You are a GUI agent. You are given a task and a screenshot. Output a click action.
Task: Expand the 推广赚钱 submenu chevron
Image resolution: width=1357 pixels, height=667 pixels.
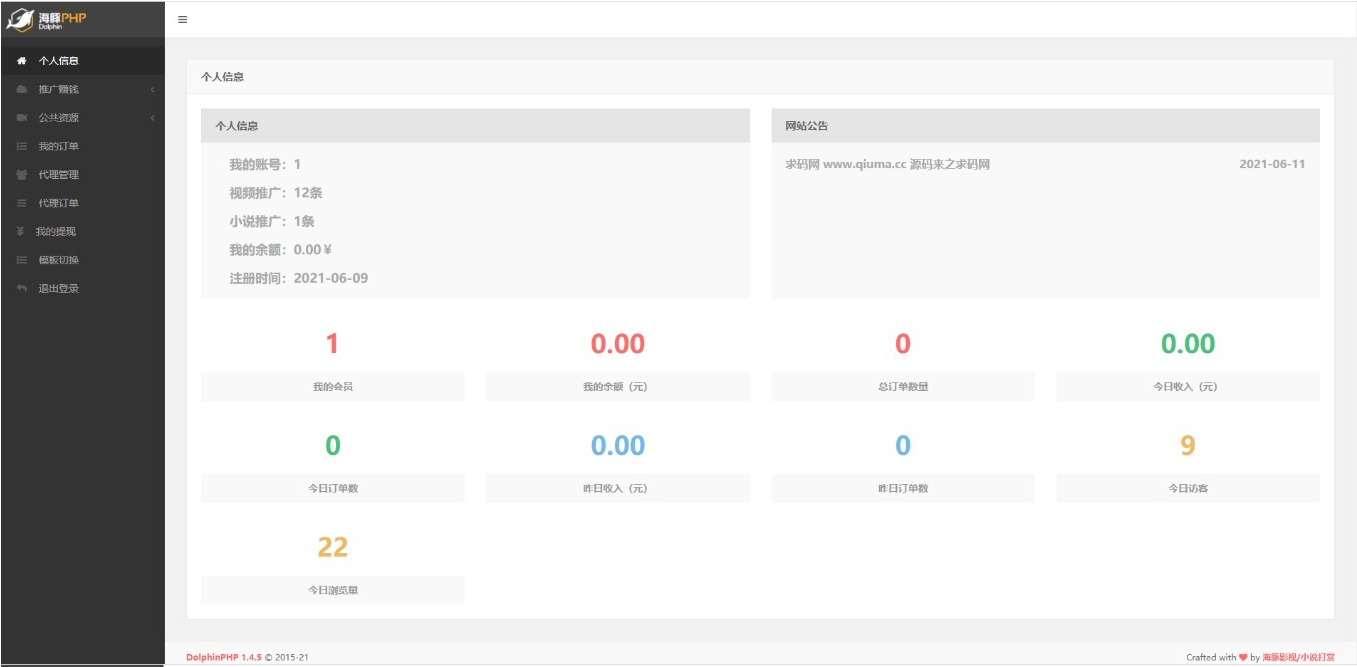pyautogui.click(x=152, y=90)
